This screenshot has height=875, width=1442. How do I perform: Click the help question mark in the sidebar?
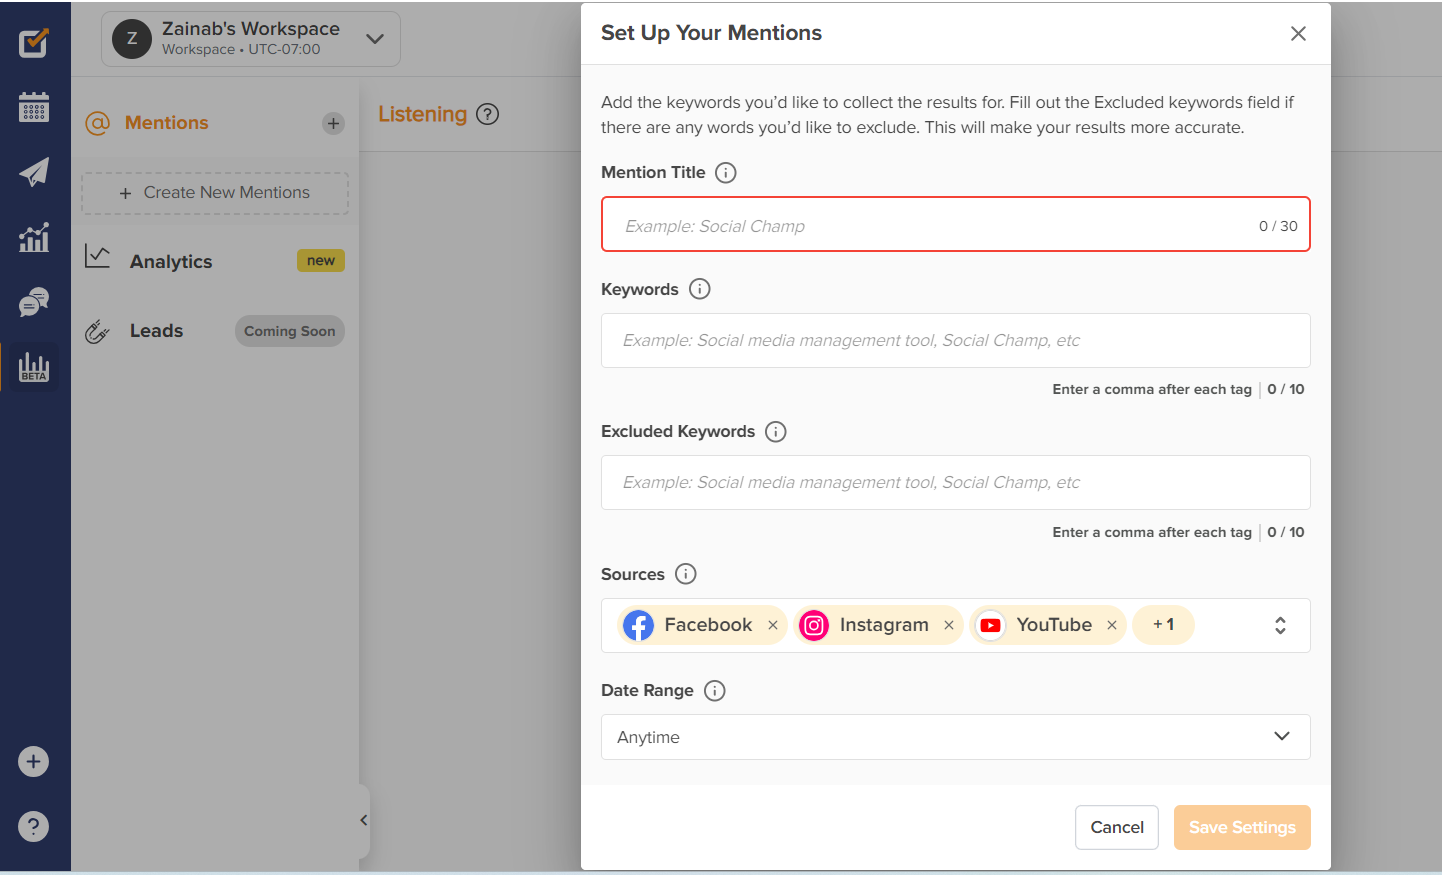click(x=33, y=826)
